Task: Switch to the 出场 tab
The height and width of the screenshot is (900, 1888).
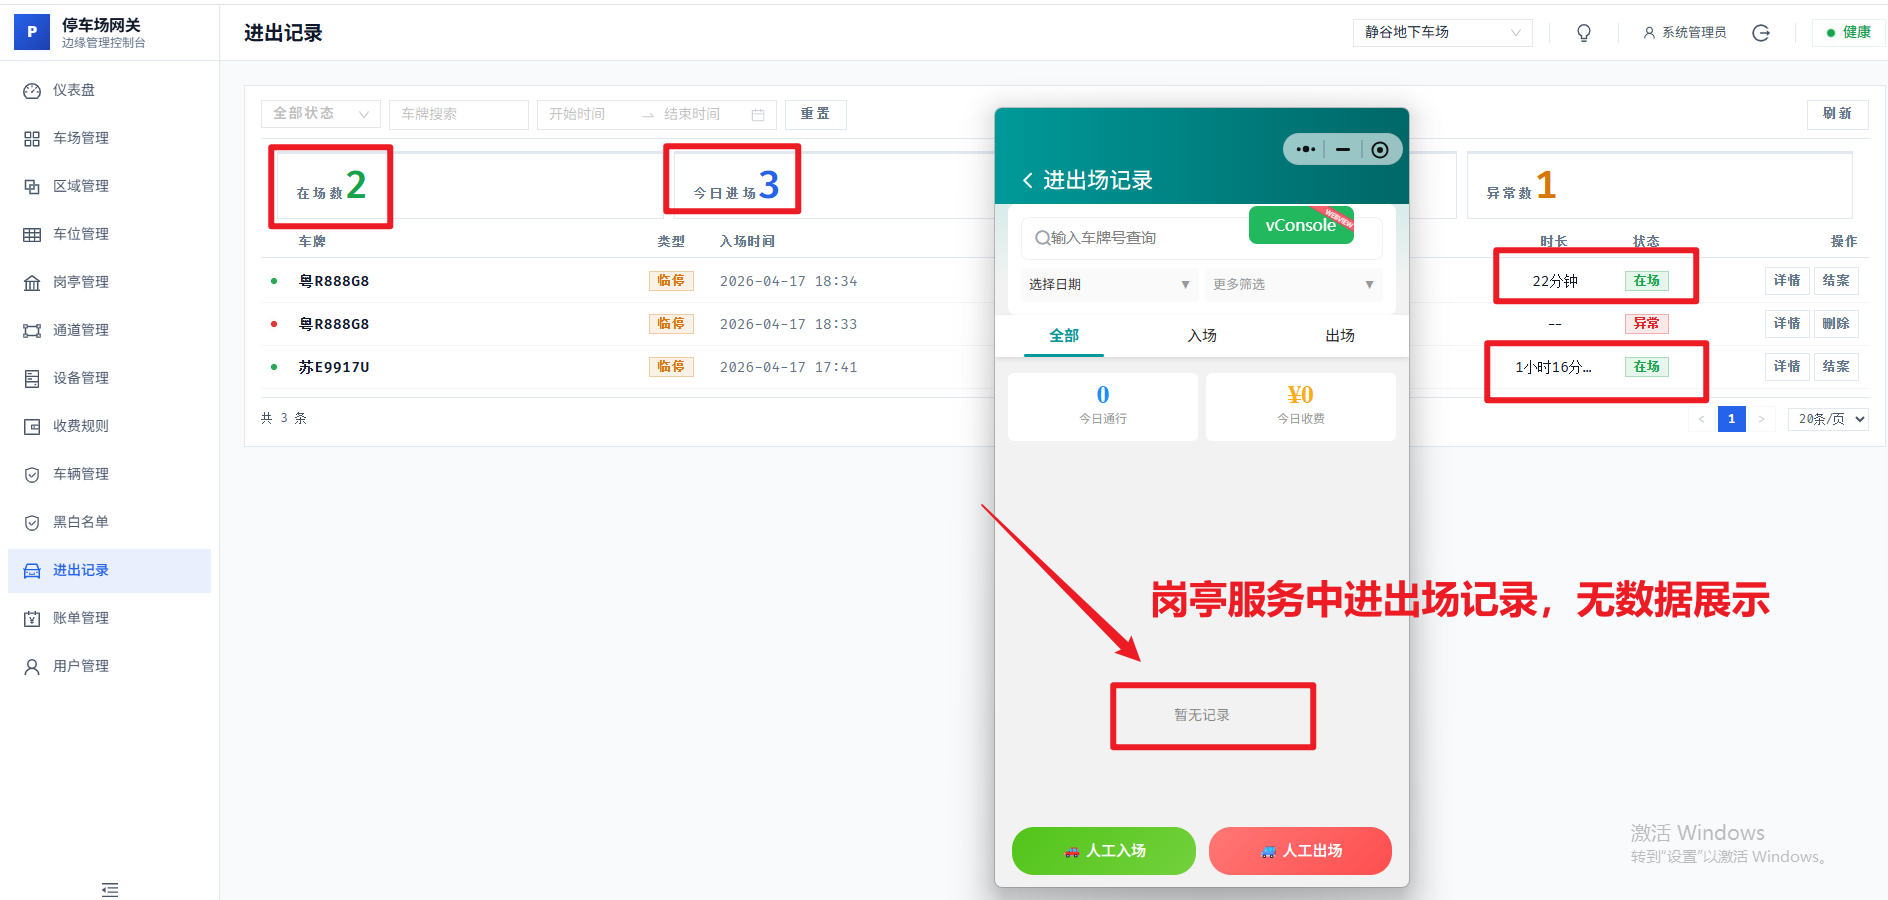Action: tap(1339, 336)
